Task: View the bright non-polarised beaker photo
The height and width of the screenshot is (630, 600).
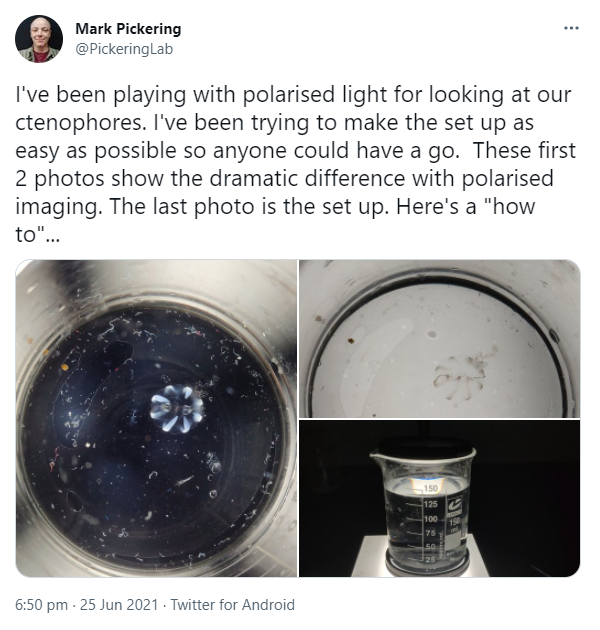Action: (440, 338)
